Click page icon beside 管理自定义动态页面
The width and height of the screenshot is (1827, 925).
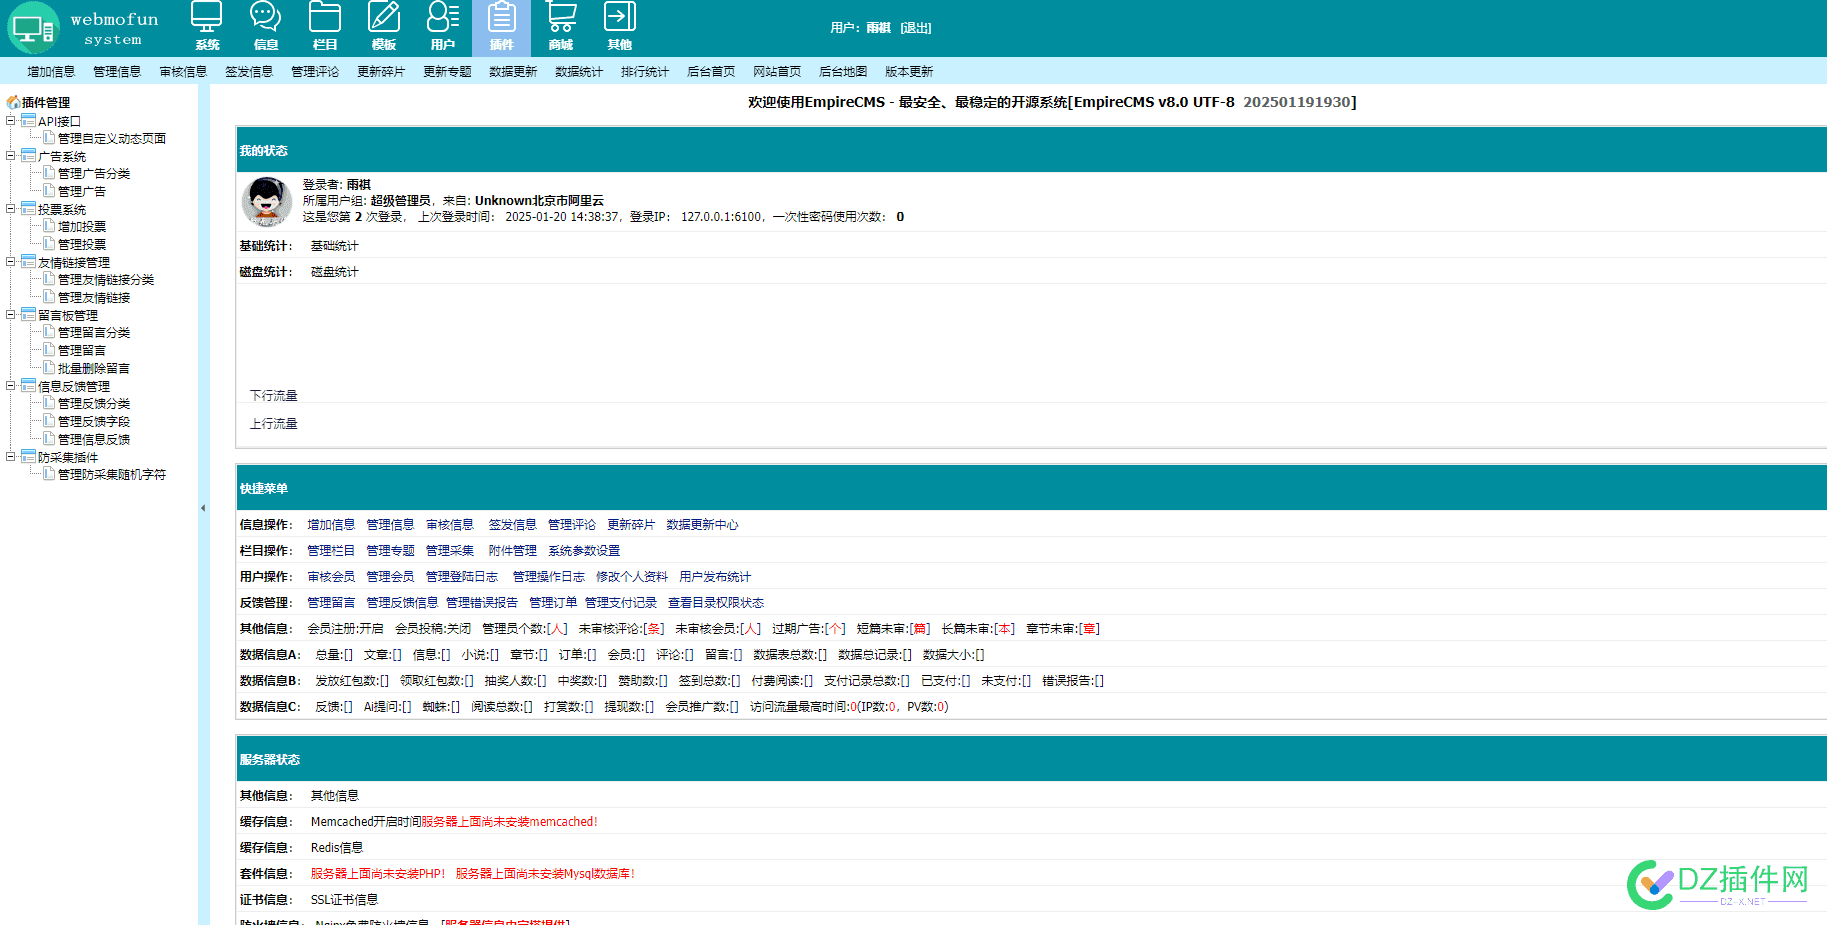pos(49,137)
